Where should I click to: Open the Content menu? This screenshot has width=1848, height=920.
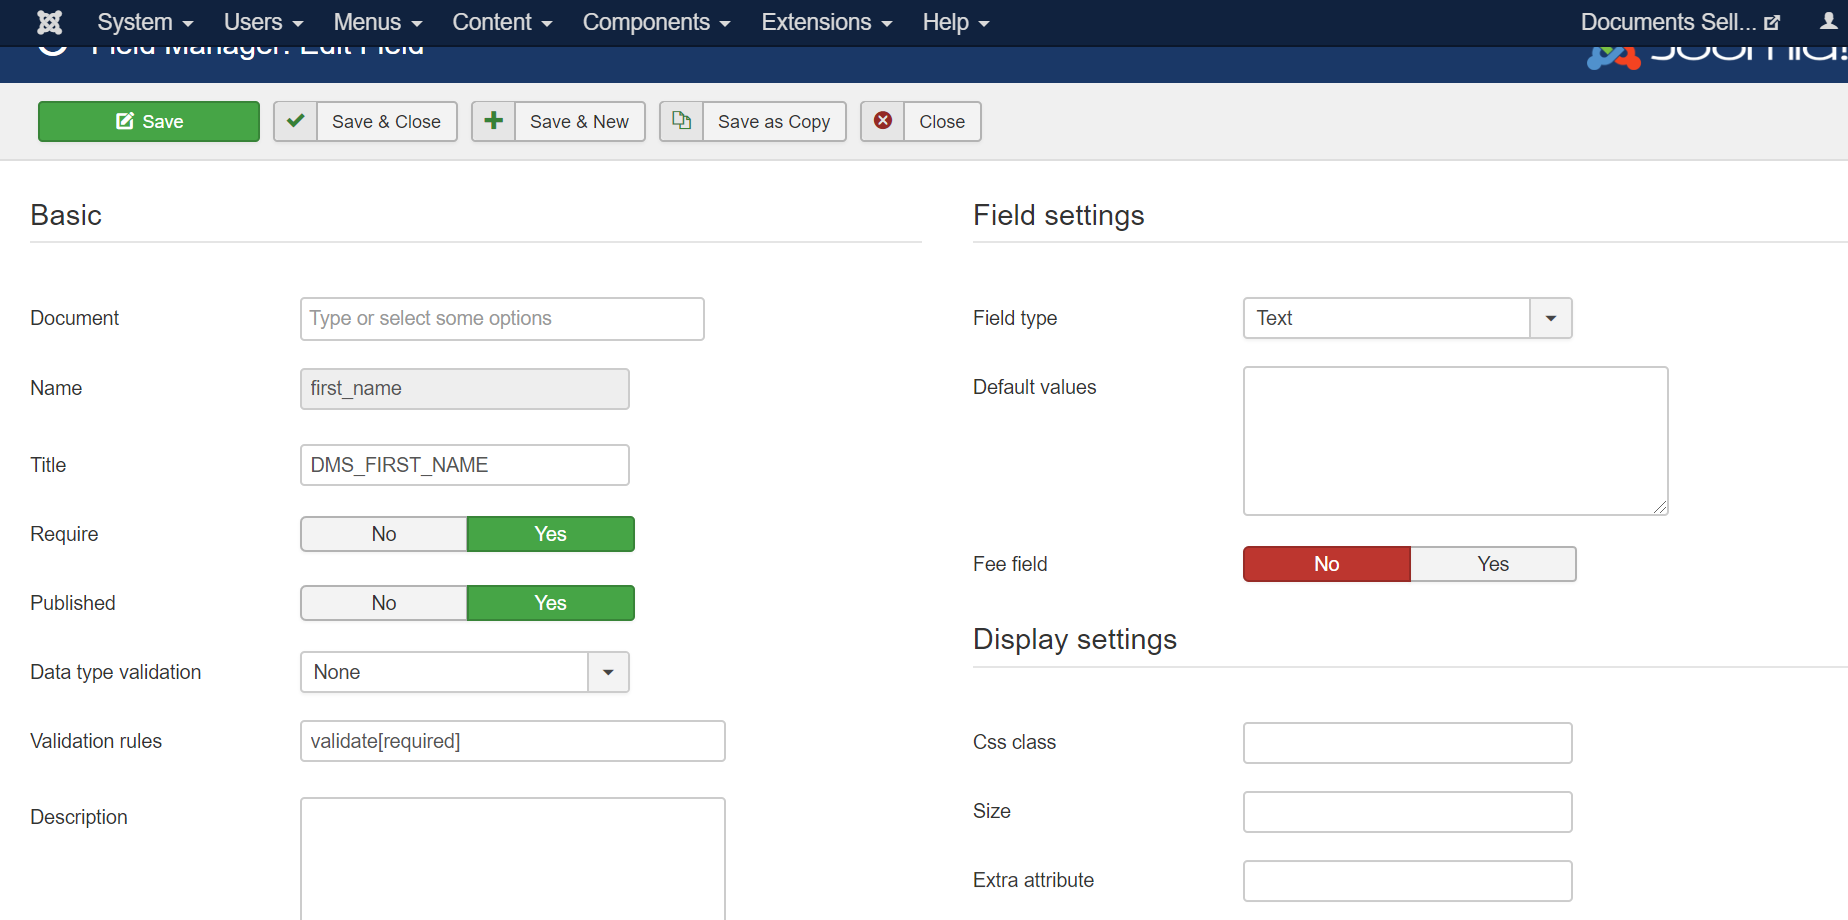pos(502,22)
